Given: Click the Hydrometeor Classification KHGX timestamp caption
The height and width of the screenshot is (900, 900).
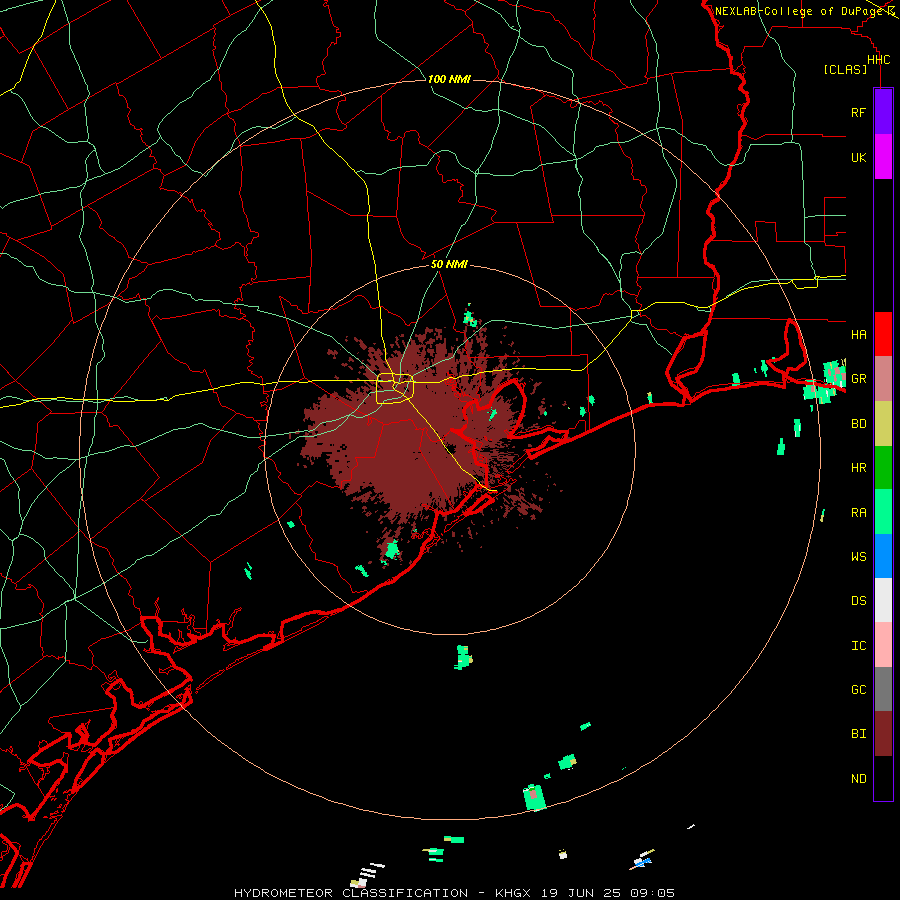Looking at the screenshot, I should click(454, 893).
